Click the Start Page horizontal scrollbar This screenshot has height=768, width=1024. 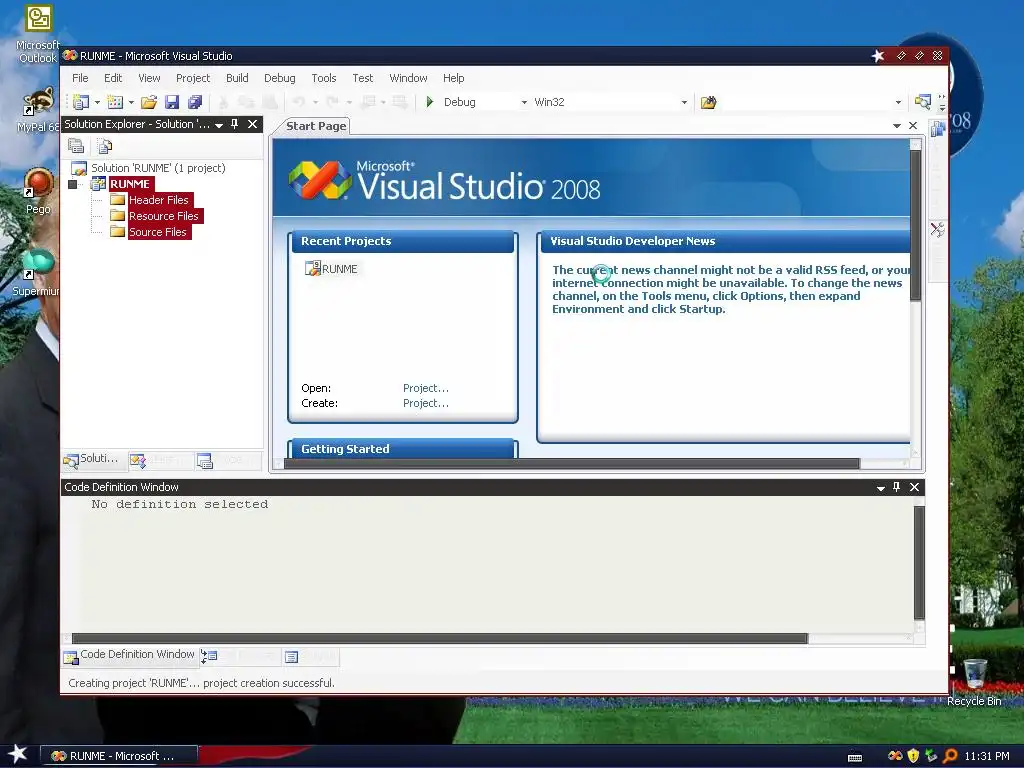[571, 464]
